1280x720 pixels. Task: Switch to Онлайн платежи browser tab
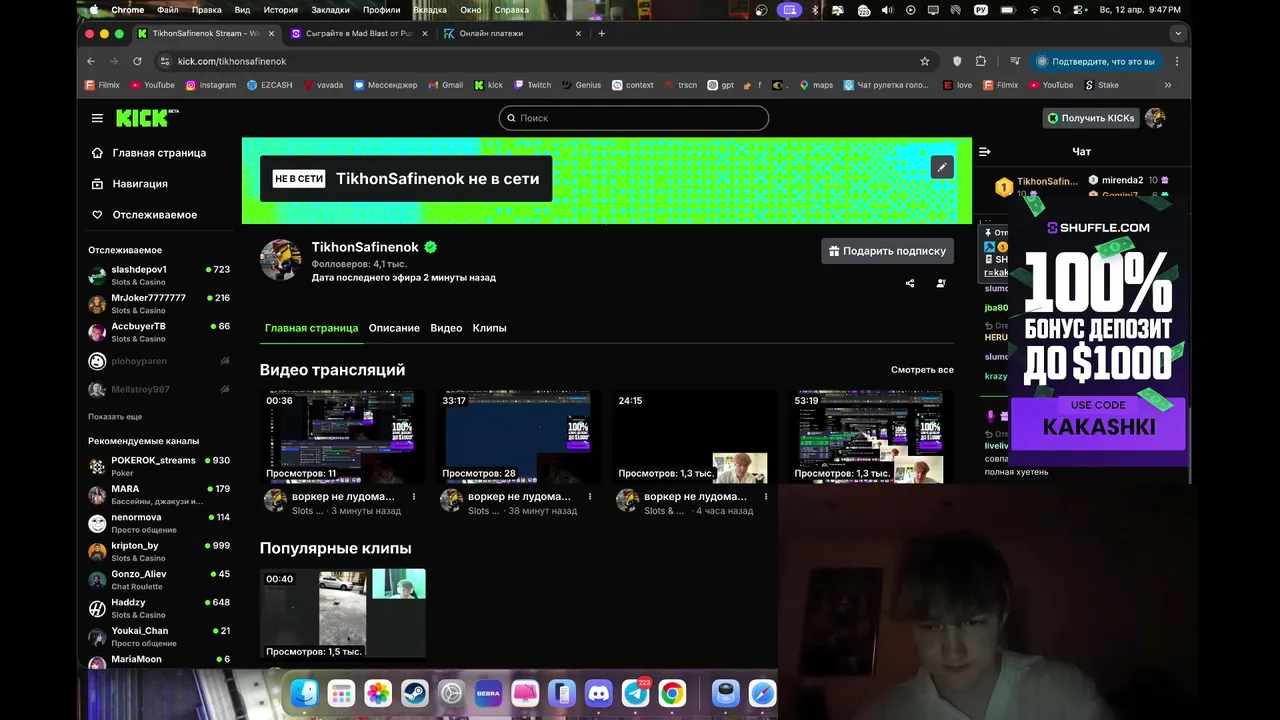pyautogui.click(x=512, y=33)
